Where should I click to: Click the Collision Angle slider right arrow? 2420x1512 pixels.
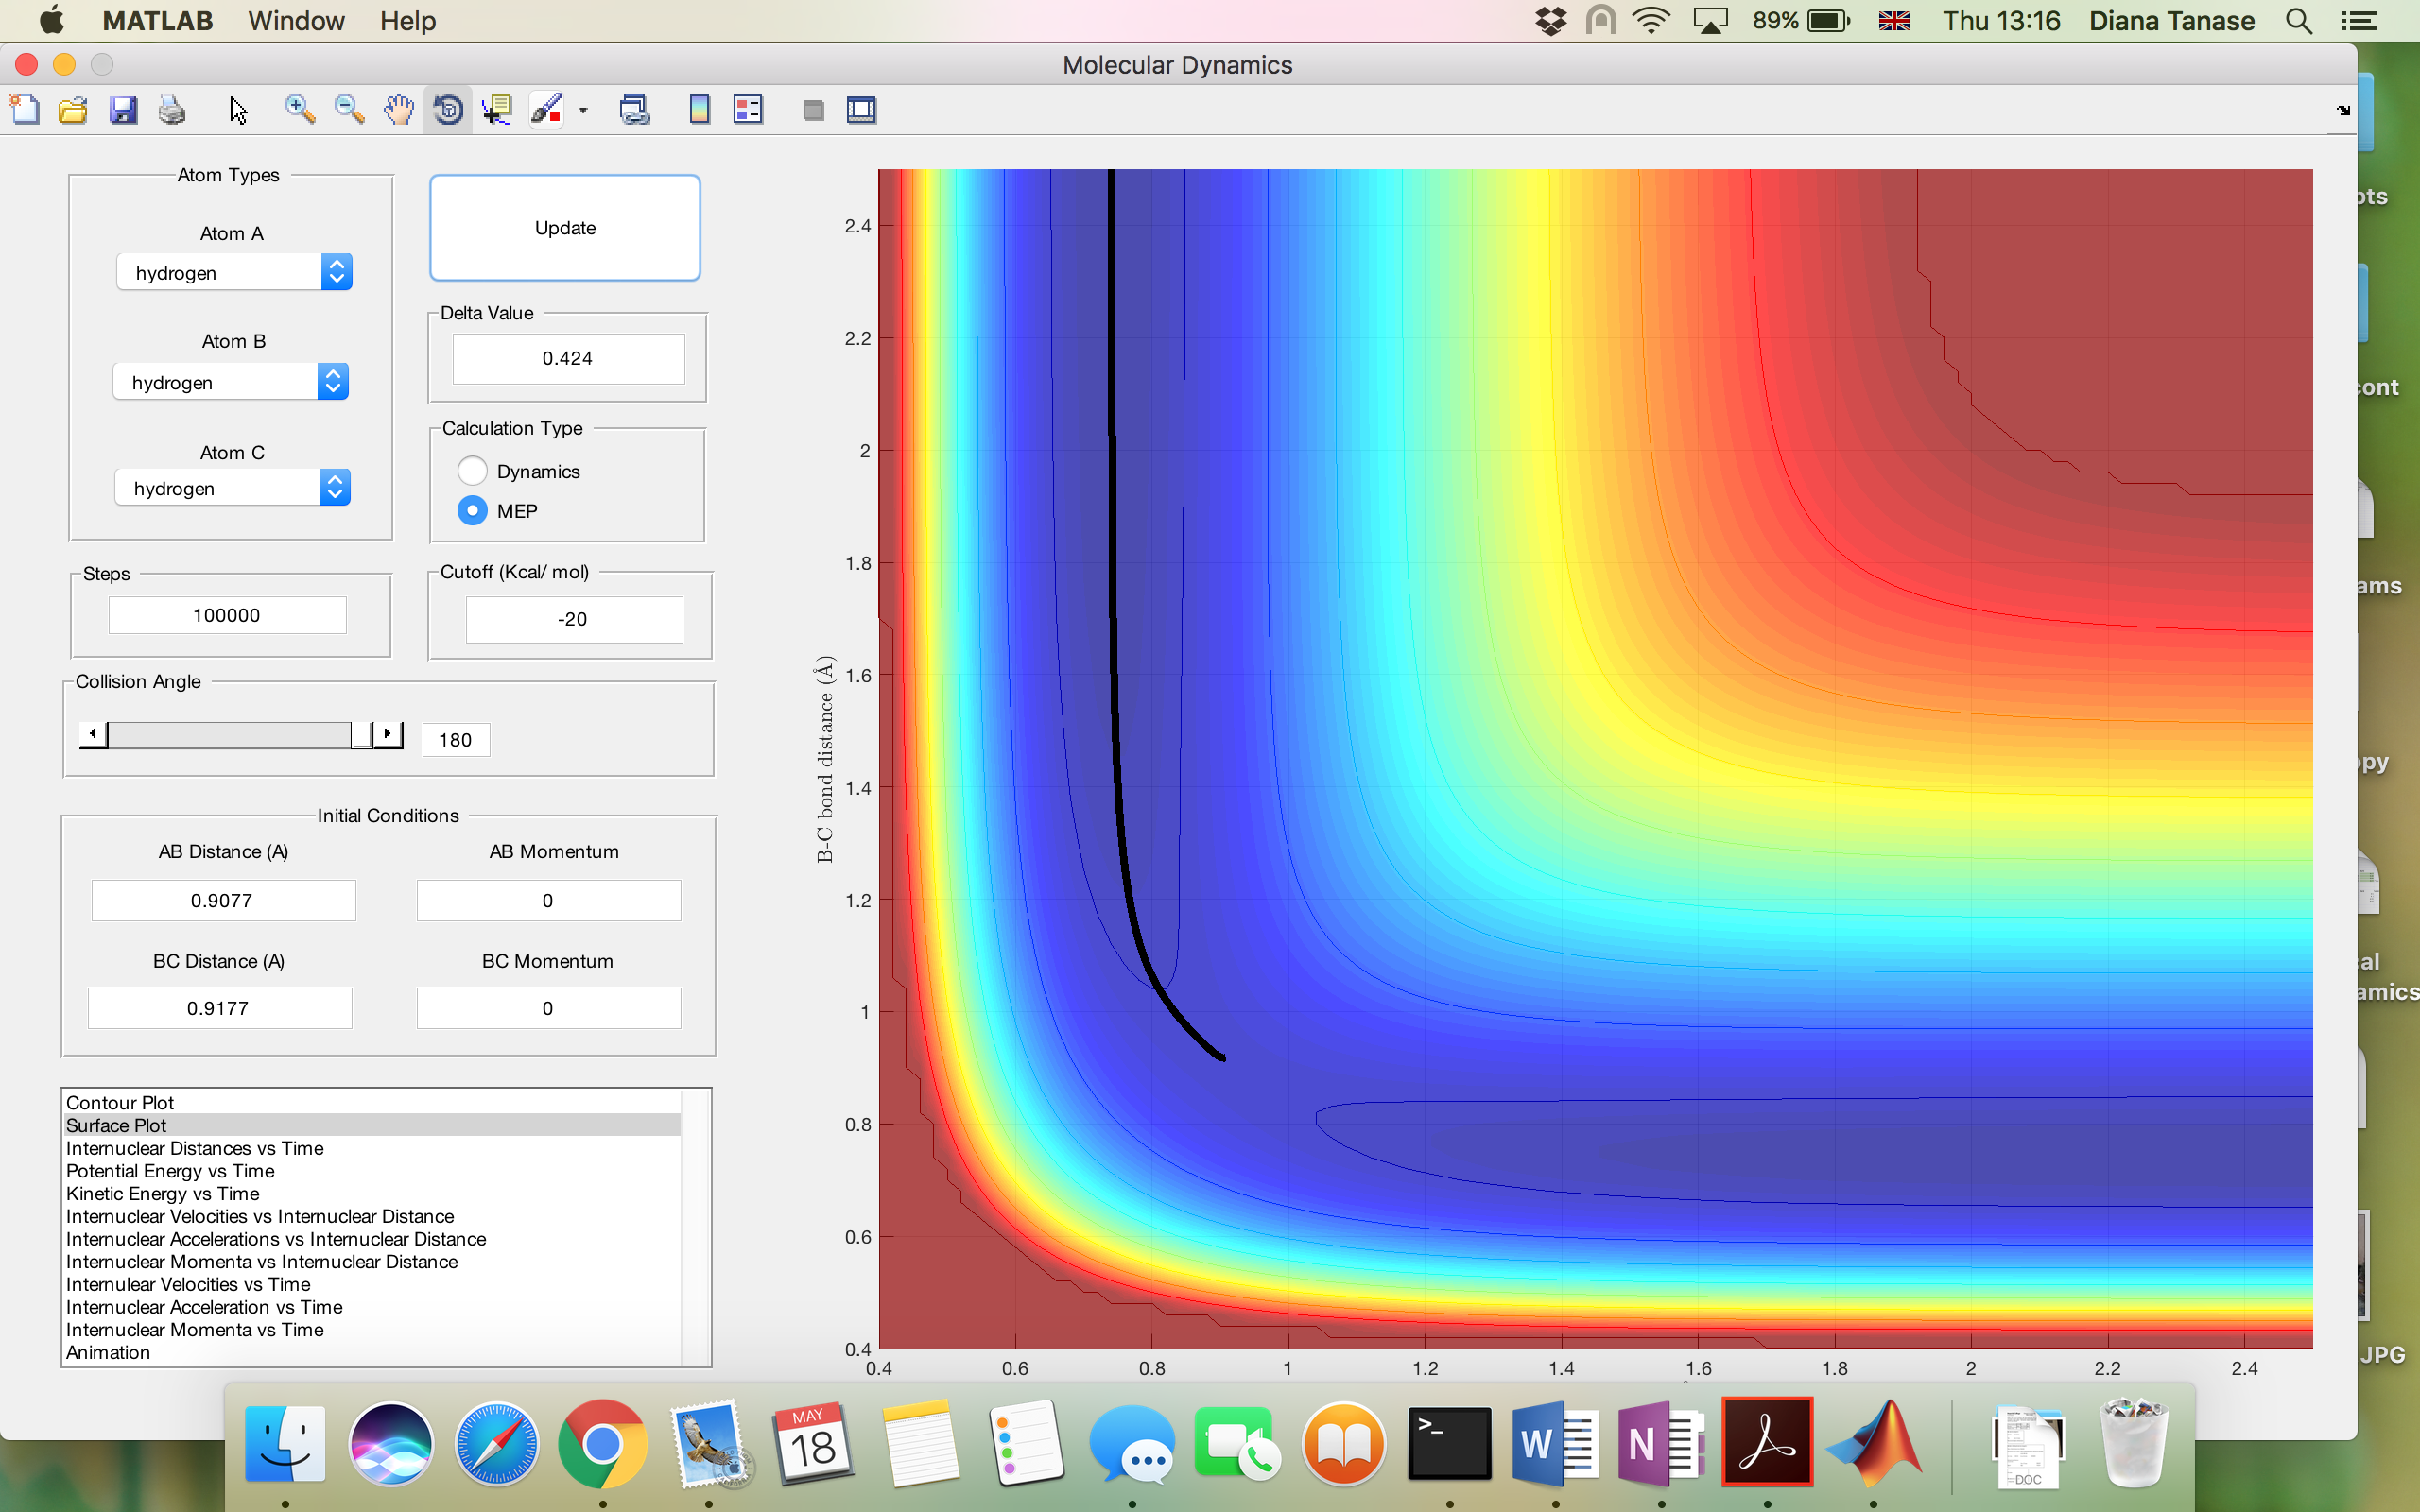click(388, 735)
